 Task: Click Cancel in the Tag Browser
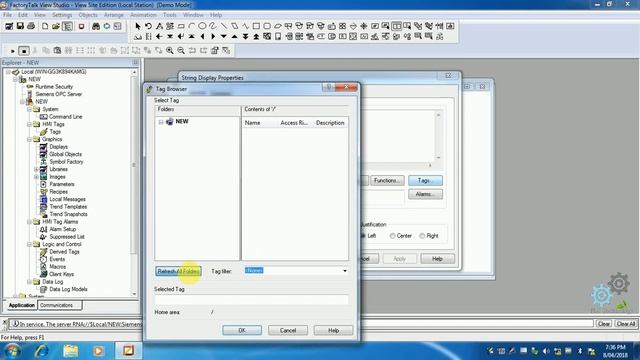point(288,330)
